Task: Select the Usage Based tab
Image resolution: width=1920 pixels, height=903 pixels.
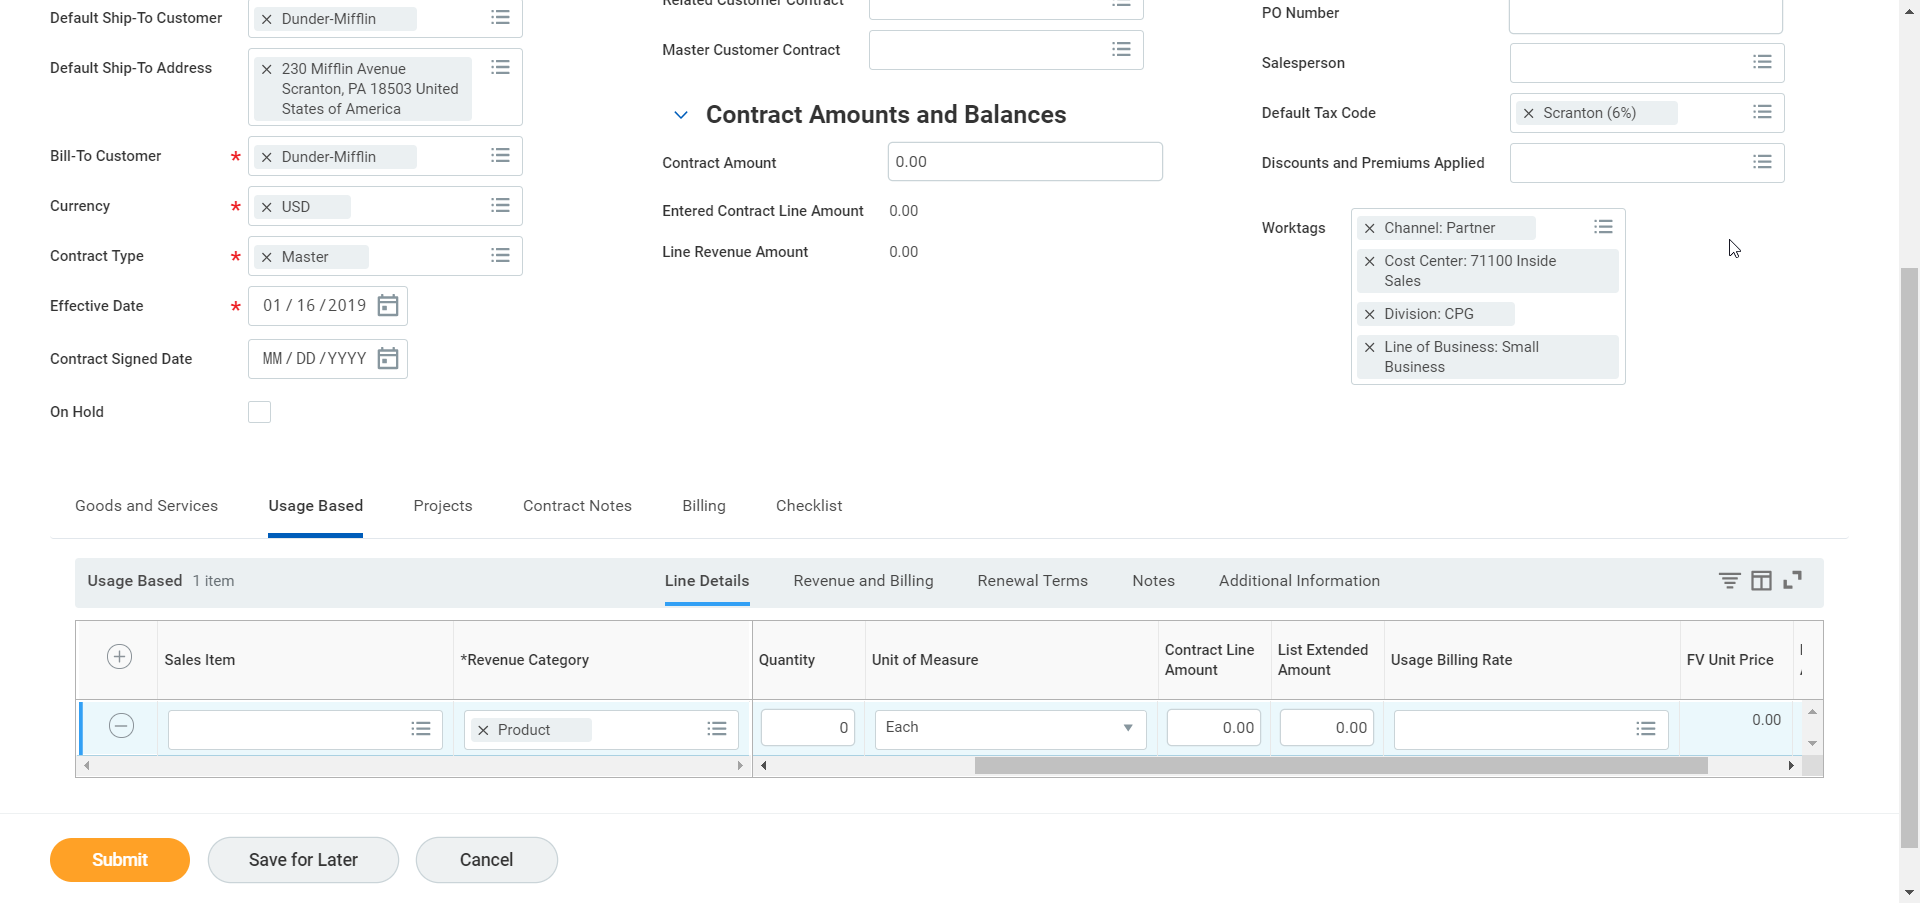Action: 315,506
